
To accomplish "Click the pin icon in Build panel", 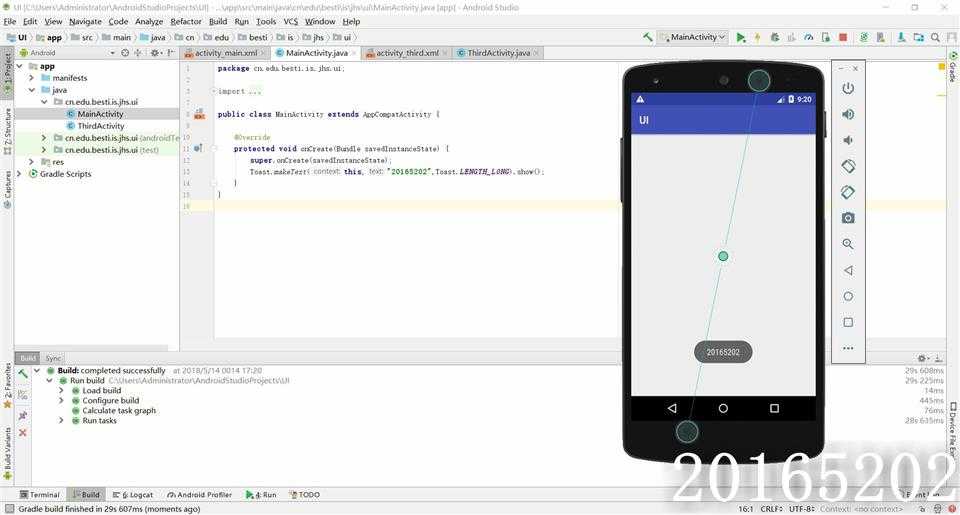I will click(x=23, y=415).
